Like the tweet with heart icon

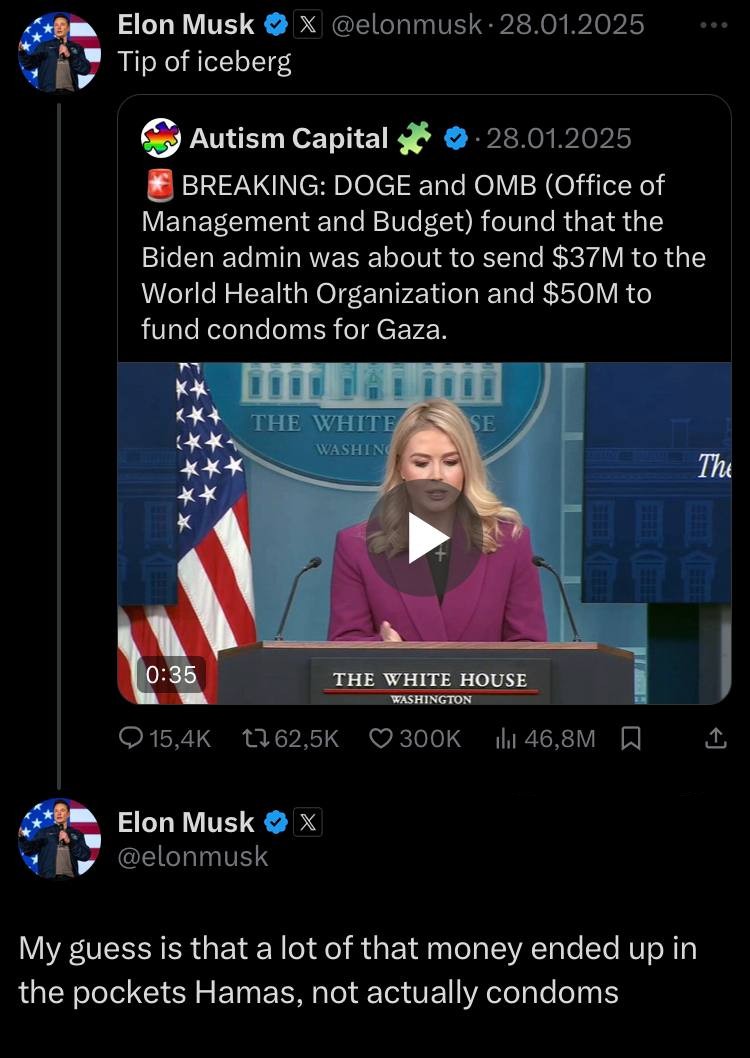[381, 739]
